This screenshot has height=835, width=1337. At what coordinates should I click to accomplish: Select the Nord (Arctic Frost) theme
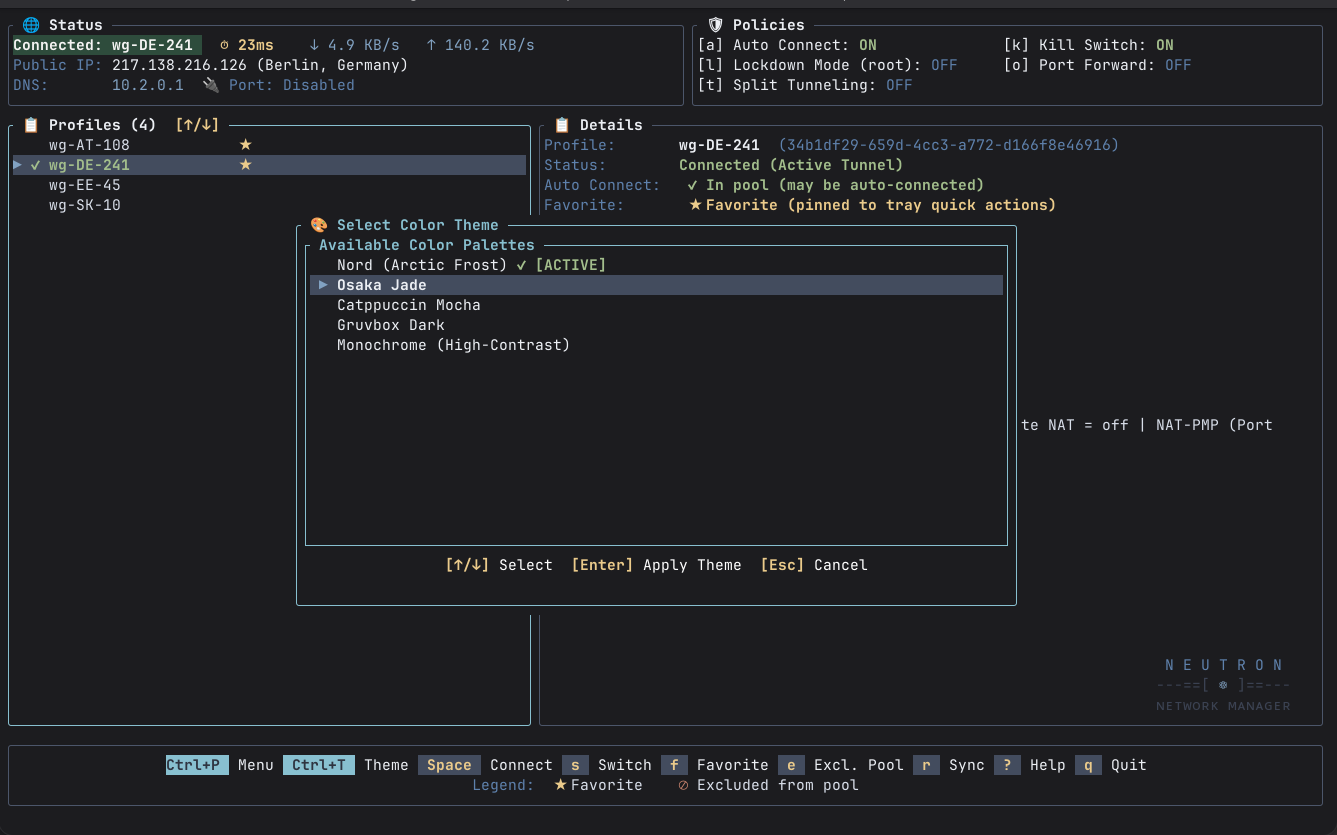654,265
